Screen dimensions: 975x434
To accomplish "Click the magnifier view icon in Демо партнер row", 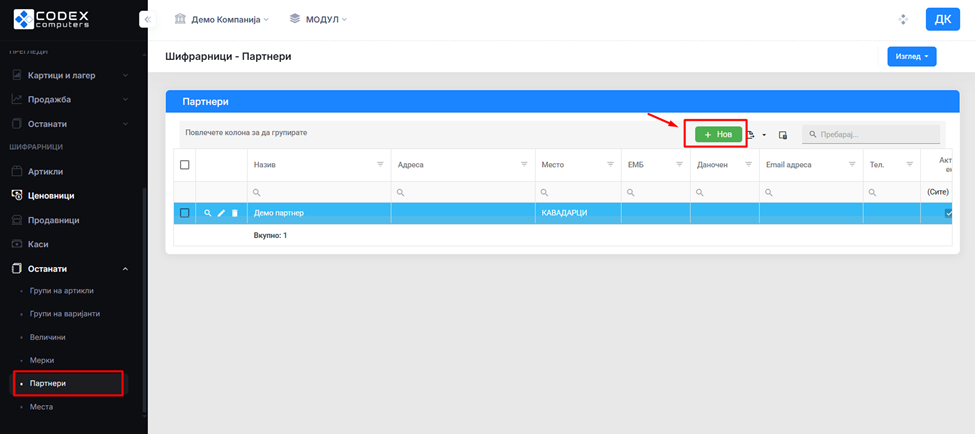I will pyautogui.click(x=208, y=213).
